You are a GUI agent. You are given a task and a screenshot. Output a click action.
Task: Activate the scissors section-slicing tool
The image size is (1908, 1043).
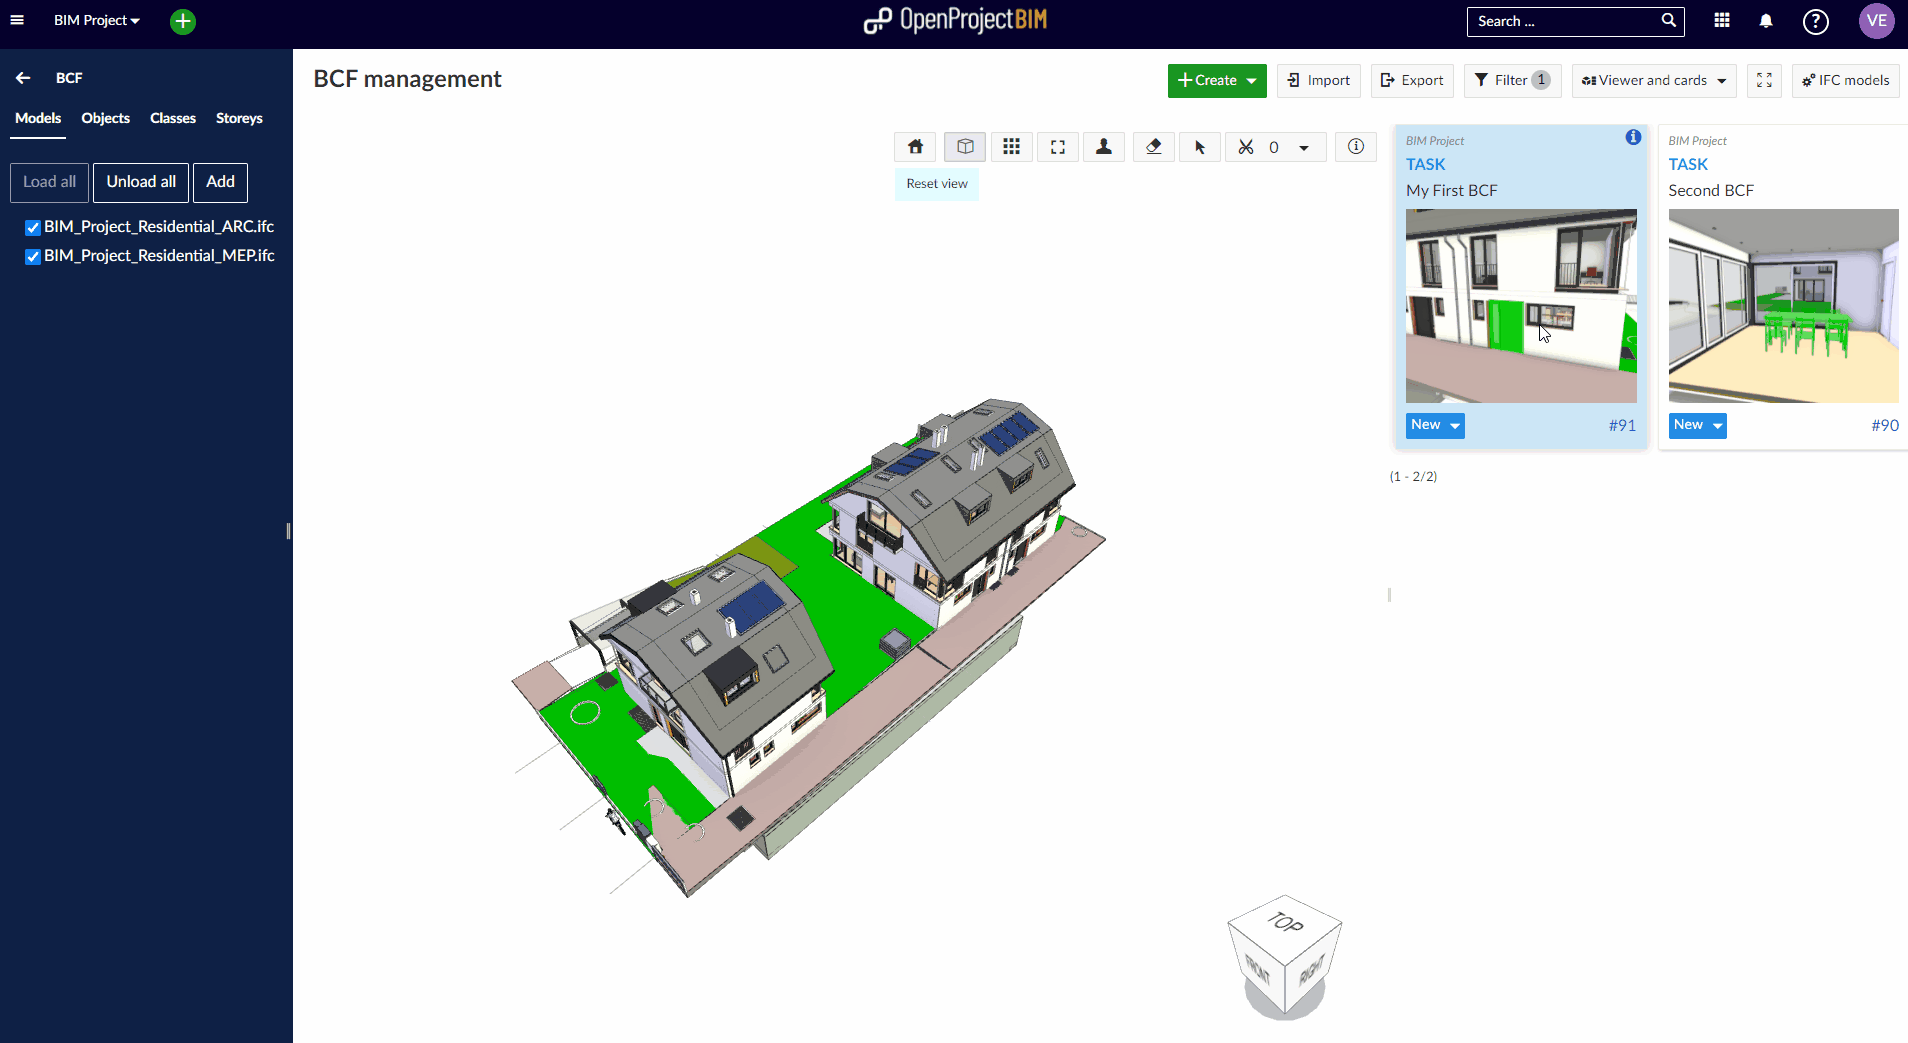pos(1246,147)
